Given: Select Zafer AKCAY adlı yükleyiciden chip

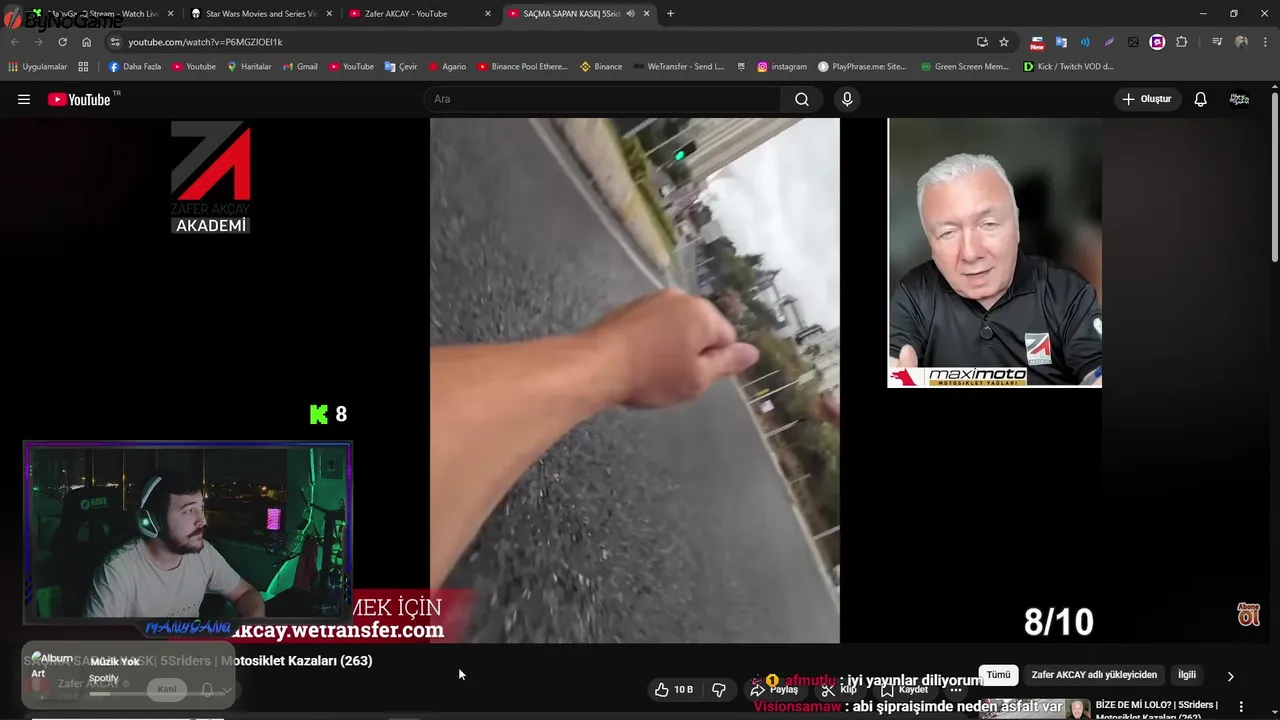Looking at the screenshot, I should point(1094,675).
